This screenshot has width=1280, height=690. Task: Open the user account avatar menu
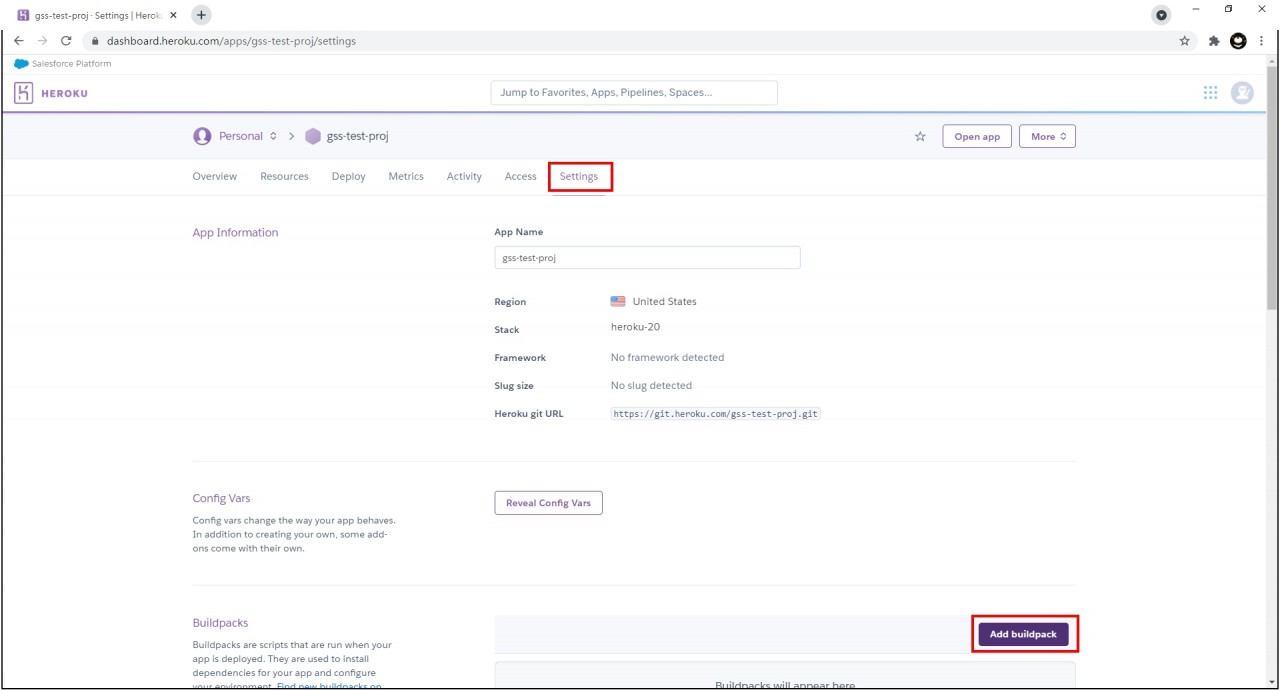click(x=1242, y=93)
